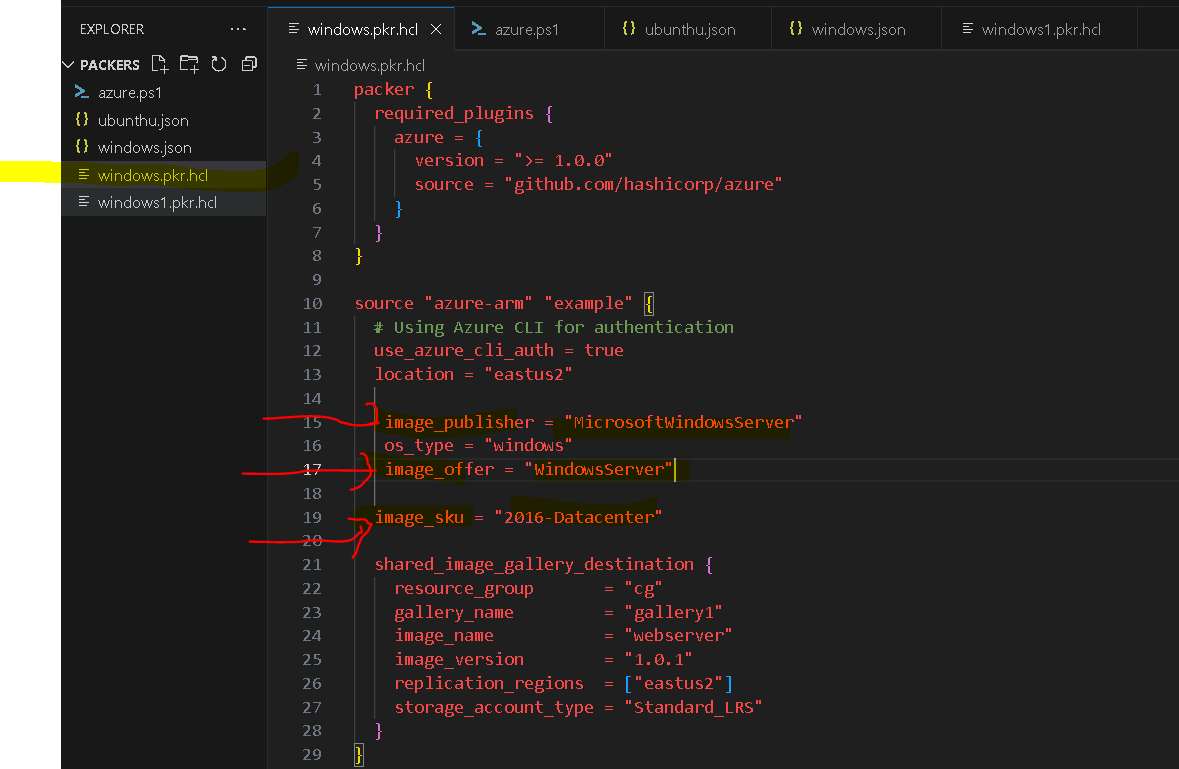Click 'os_type' on line 16
The image size is (1179, 769).
coord(419,446)
